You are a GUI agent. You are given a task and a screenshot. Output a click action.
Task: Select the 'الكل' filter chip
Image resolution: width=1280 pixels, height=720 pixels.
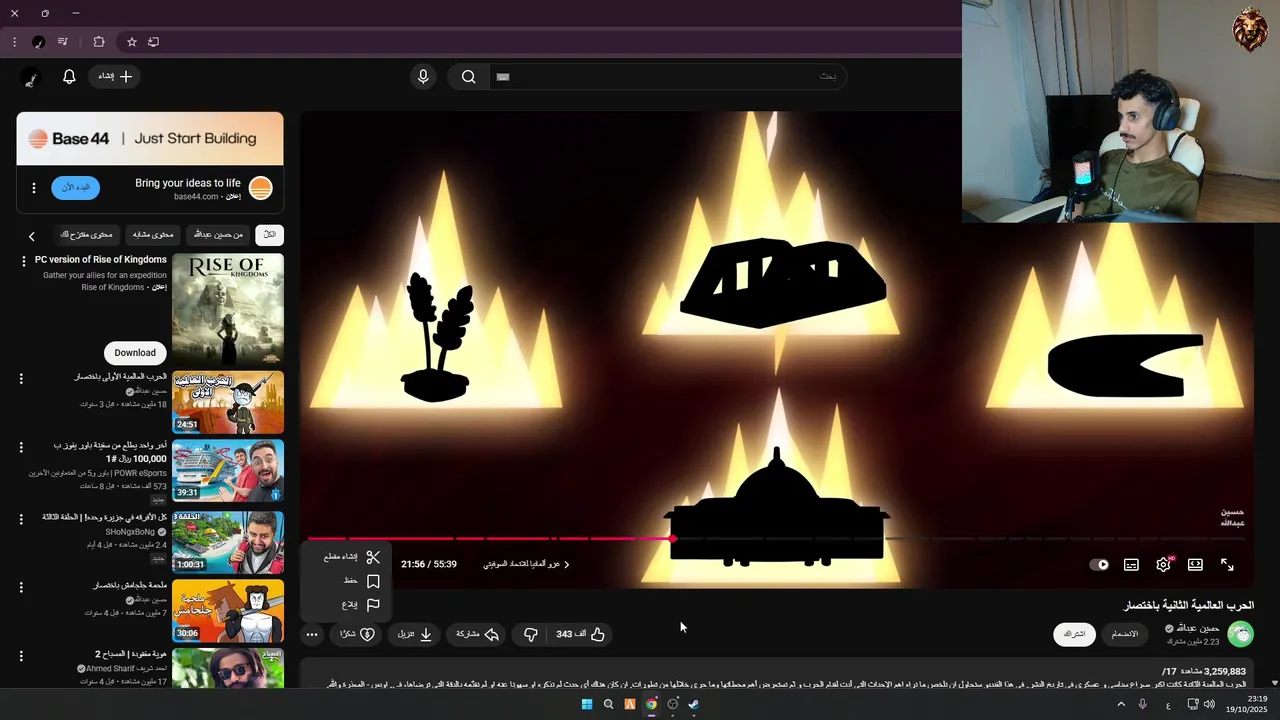[x=269, y=235]
